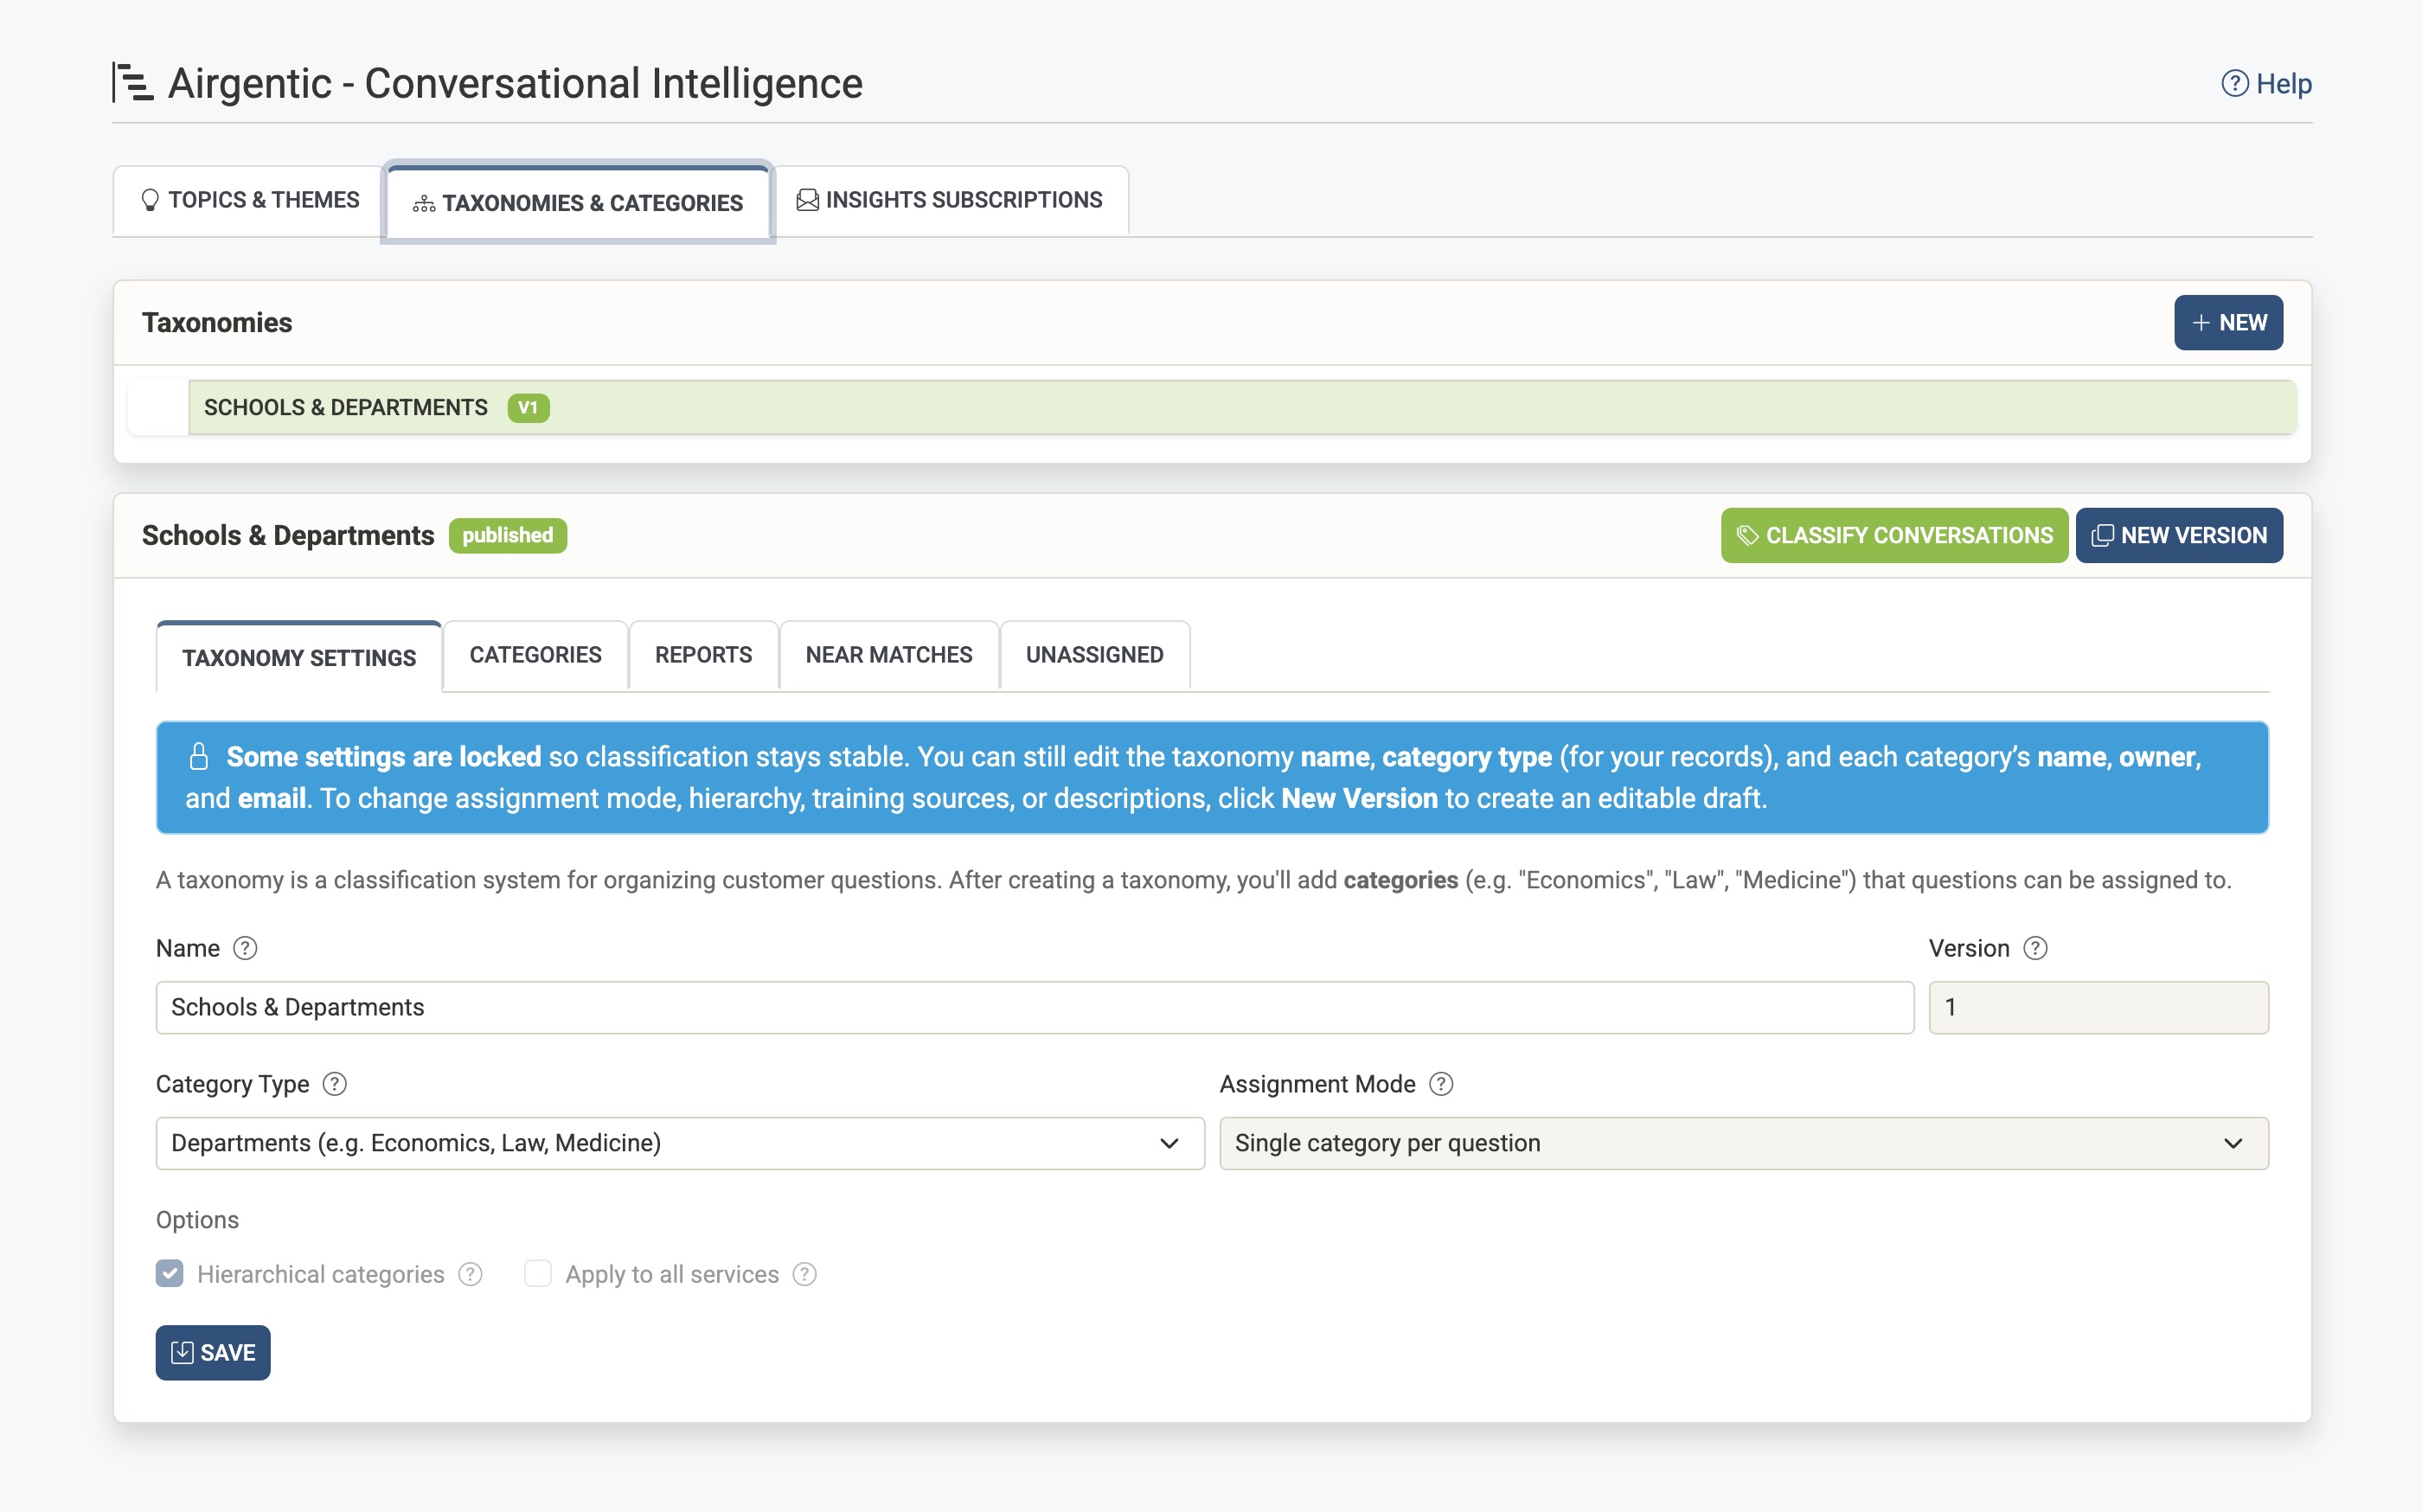The image size is (2422, 1512).
Task: Open the Insights Subscriptions tab
Action: point(950,200)
